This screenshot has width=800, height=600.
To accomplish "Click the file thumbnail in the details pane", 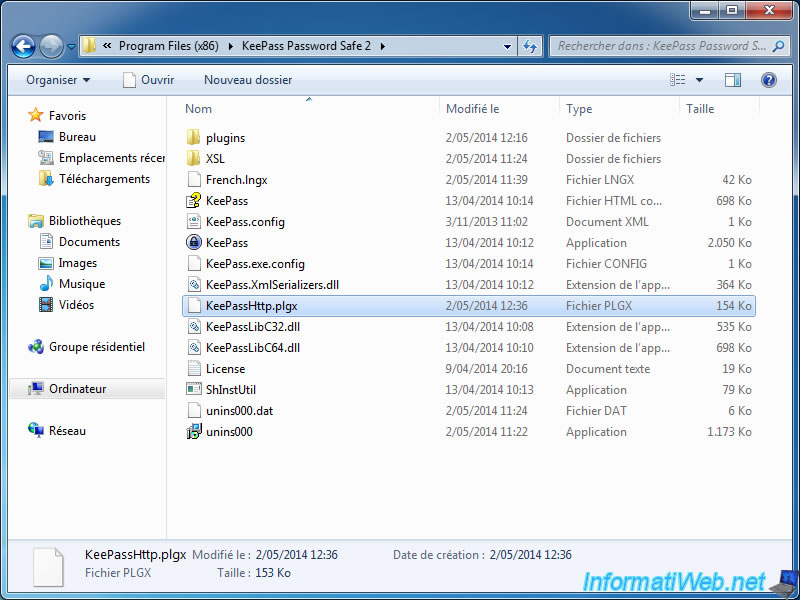I will tap(48, 567).
